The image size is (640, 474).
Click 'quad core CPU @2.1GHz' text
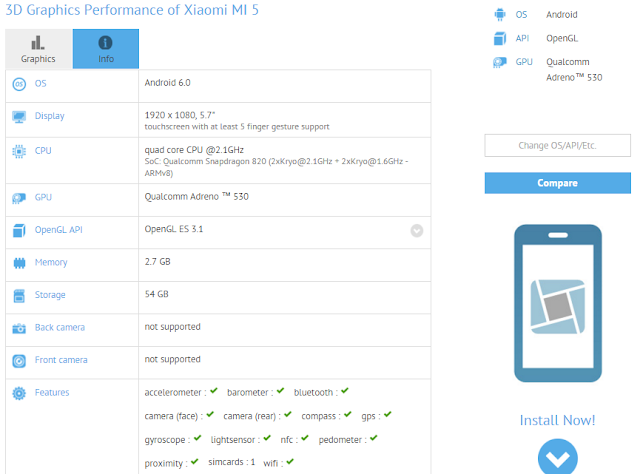[x=194, y=150]
